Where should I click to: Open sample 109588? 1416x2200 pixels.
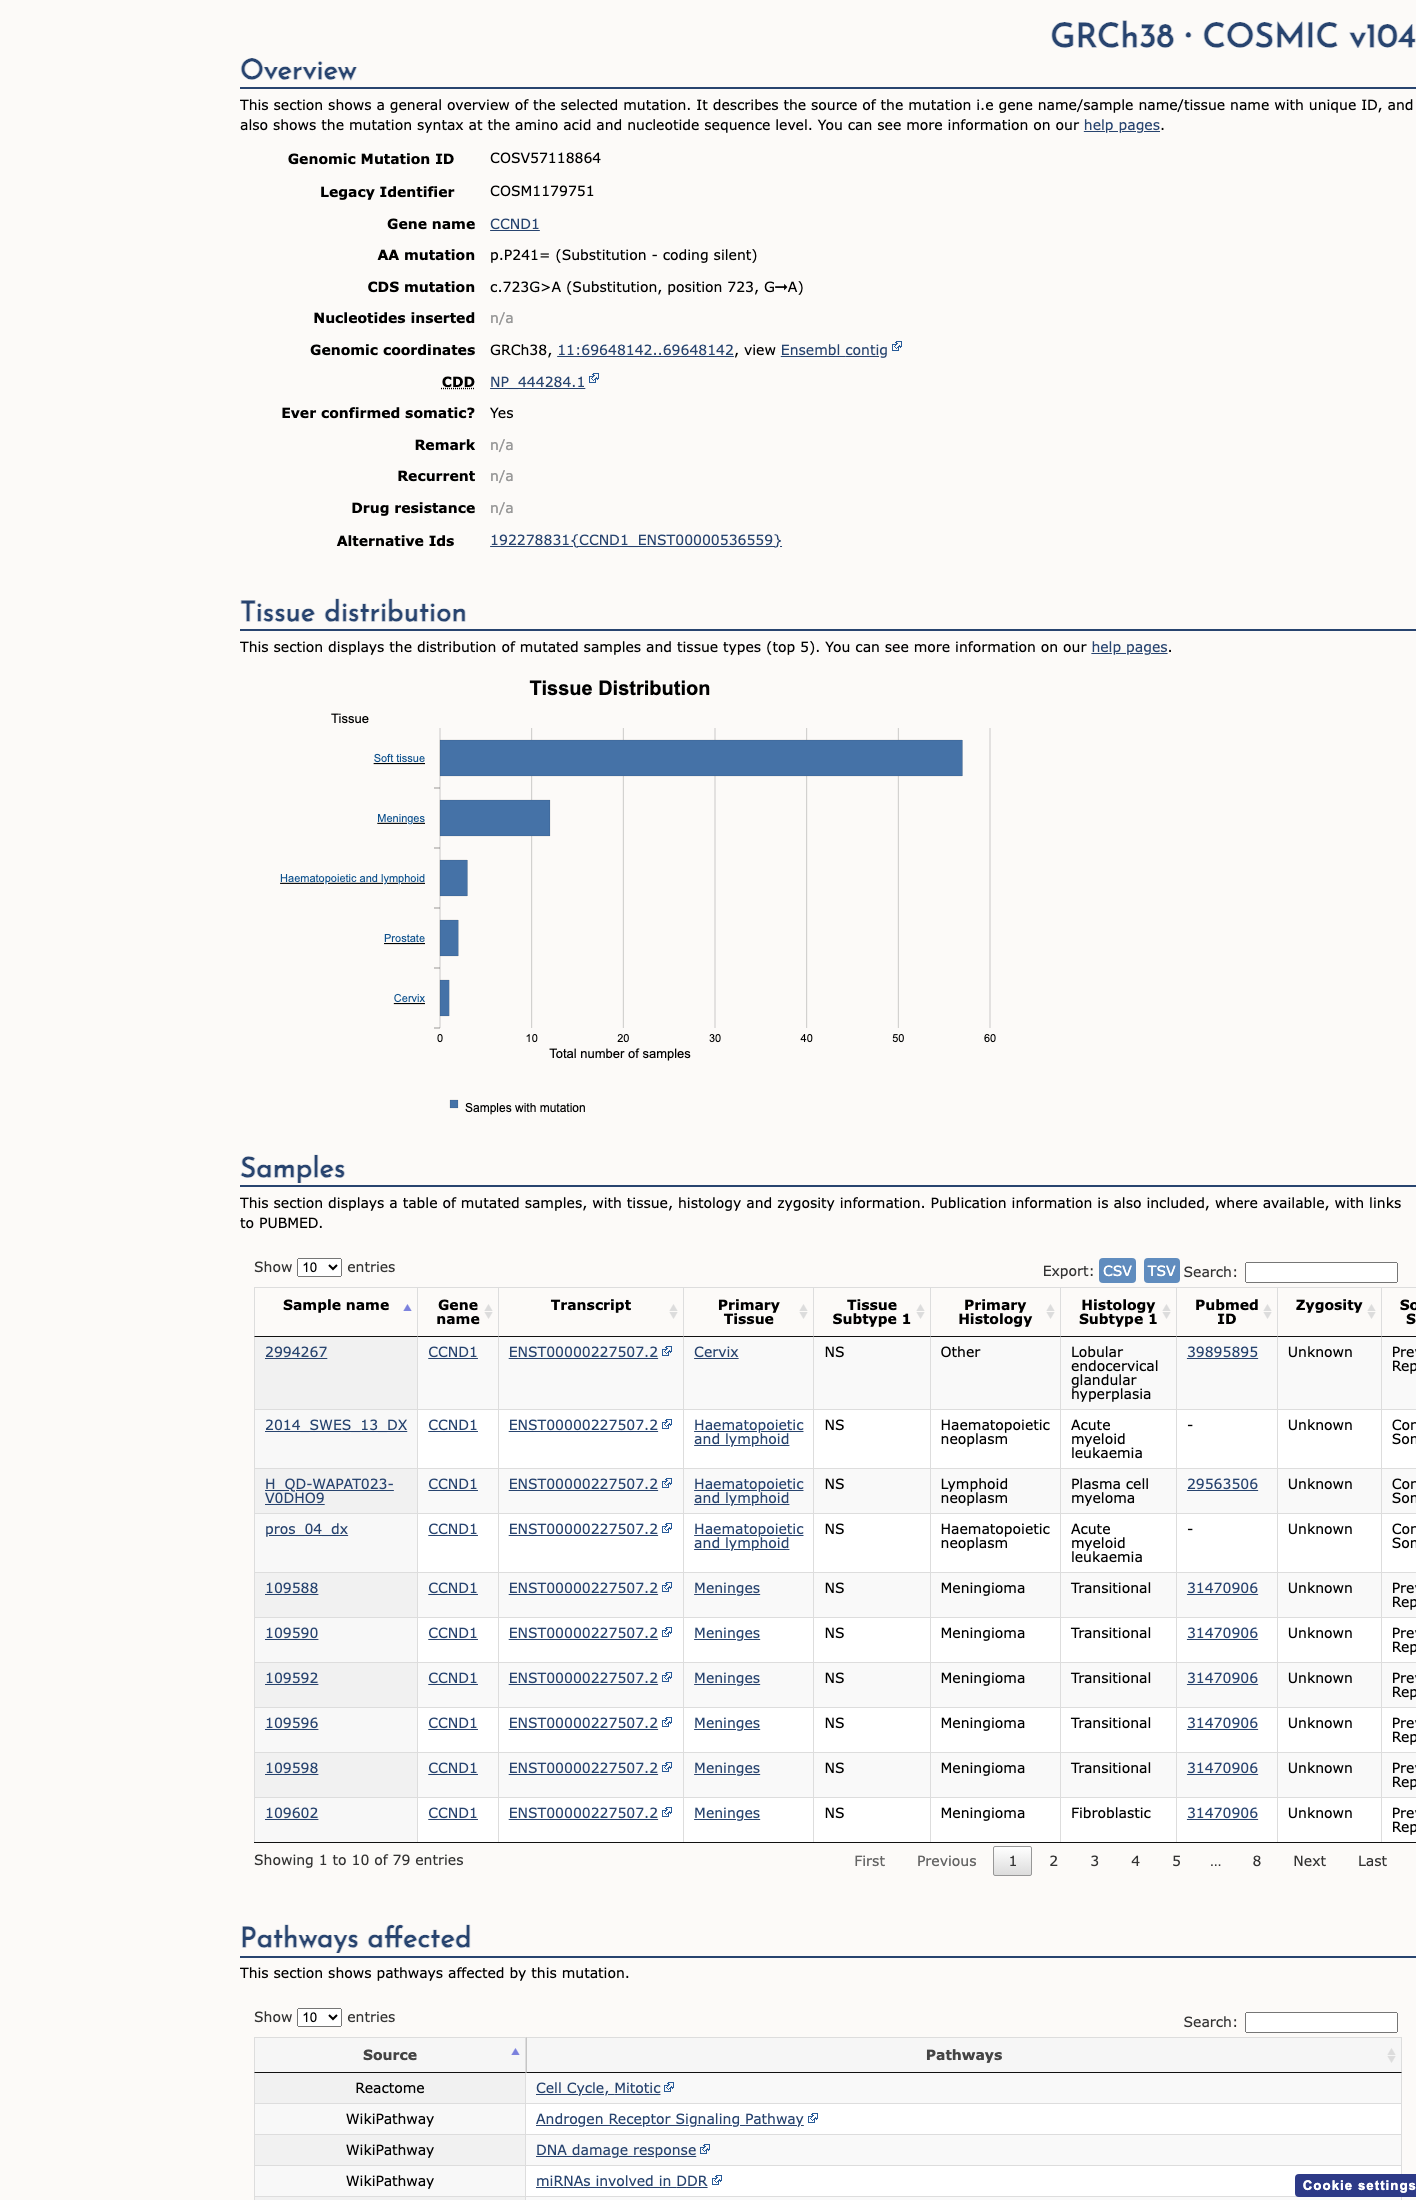pyautogui.click(x=291, y=1588)
